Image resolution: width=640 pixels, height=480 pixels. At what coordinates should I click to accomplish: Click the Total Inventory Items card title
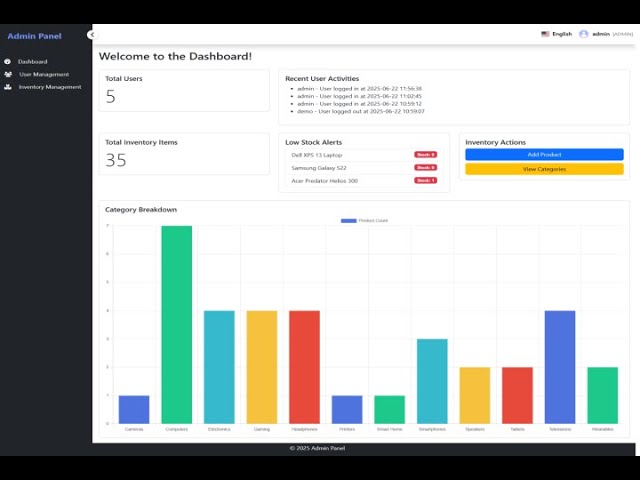click(141, 142)
